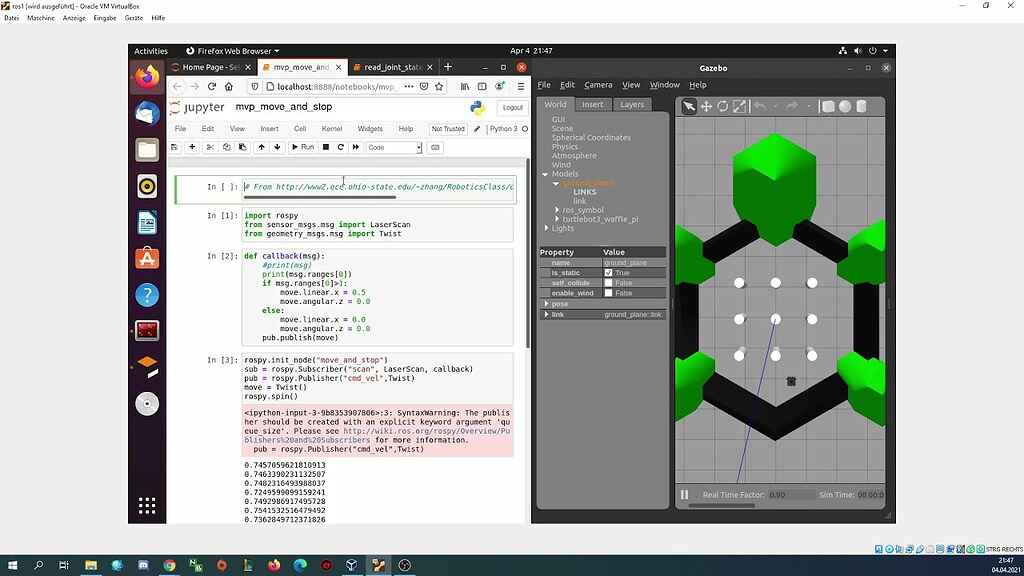Click the Jupyter save and checkpoint icon
The width and height of the screenshot is (1024, 576).
point(174,147)
